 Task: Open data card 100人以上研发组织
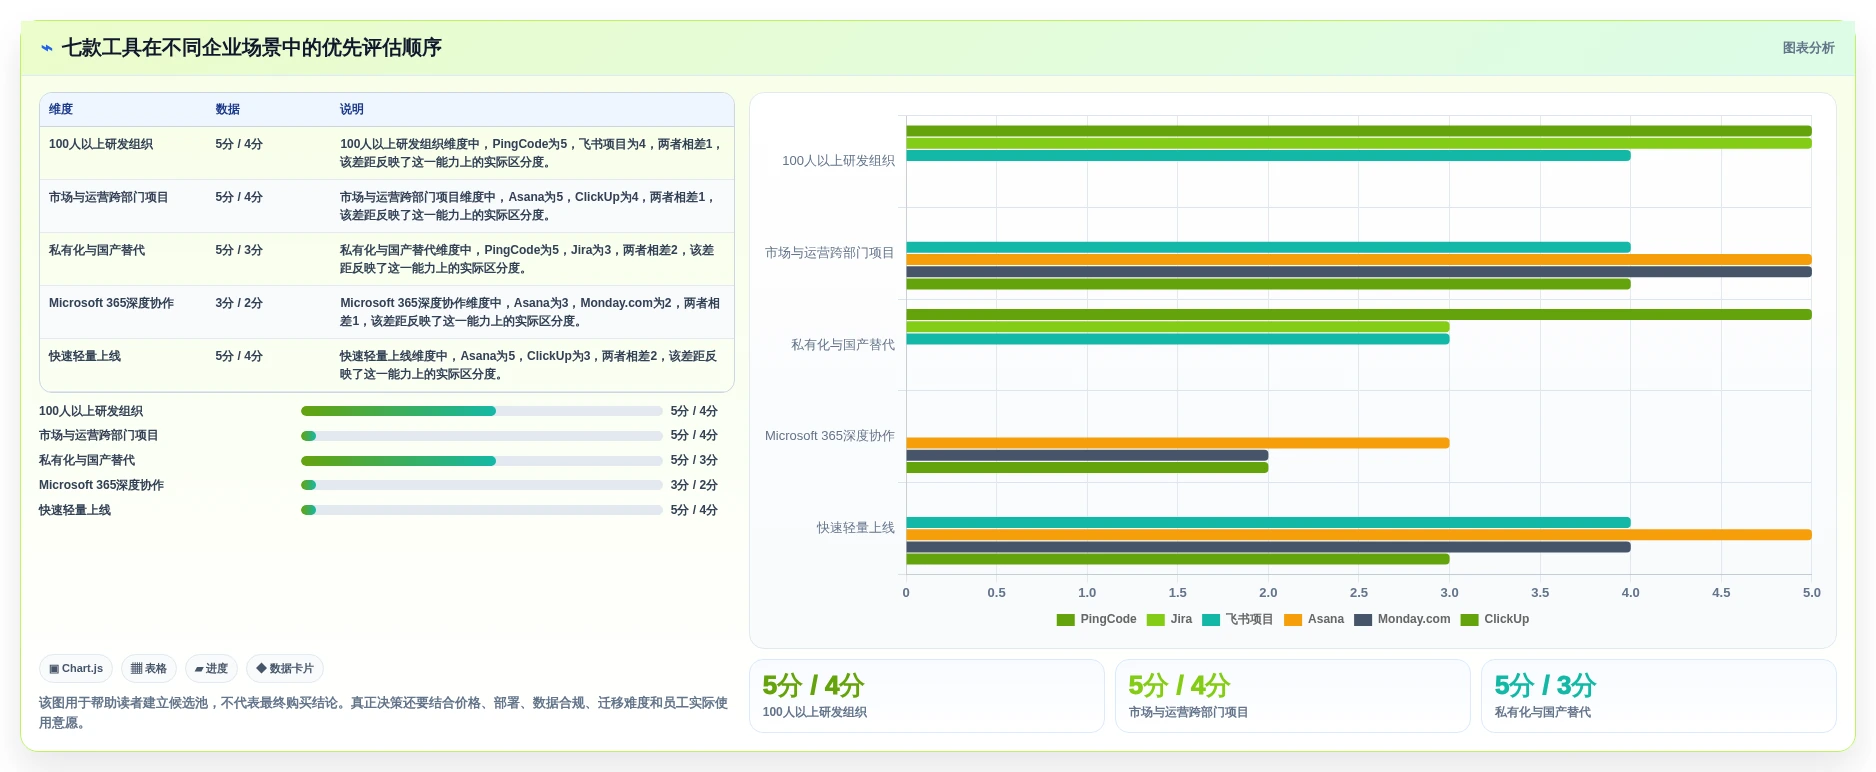[x=926, y=696]
